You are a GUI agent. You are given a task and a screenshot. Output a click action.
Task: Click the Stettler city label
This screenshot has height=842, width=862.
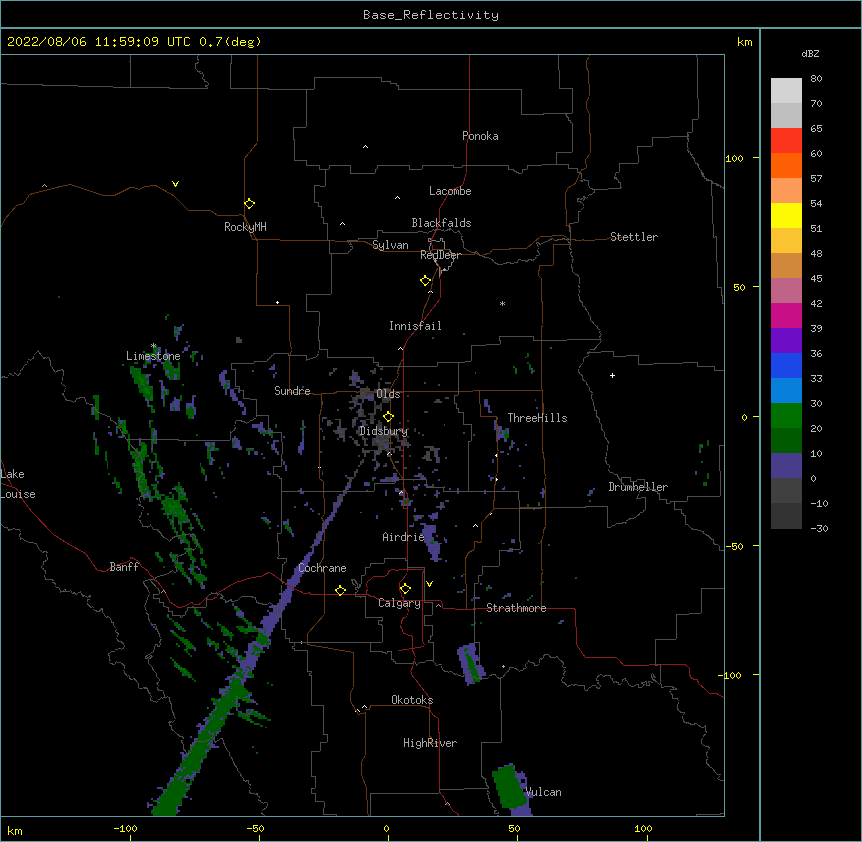[633, 237]
